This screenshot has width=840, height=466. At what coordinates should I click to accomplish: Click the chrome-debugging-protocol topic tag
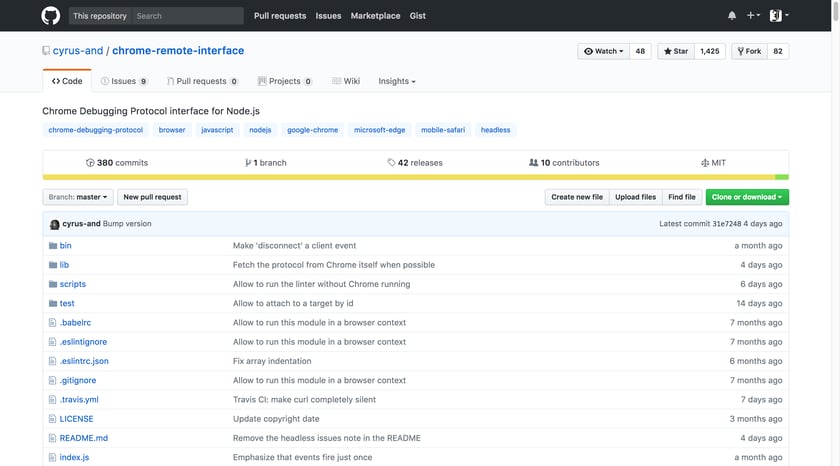click(x=96, y=130)
